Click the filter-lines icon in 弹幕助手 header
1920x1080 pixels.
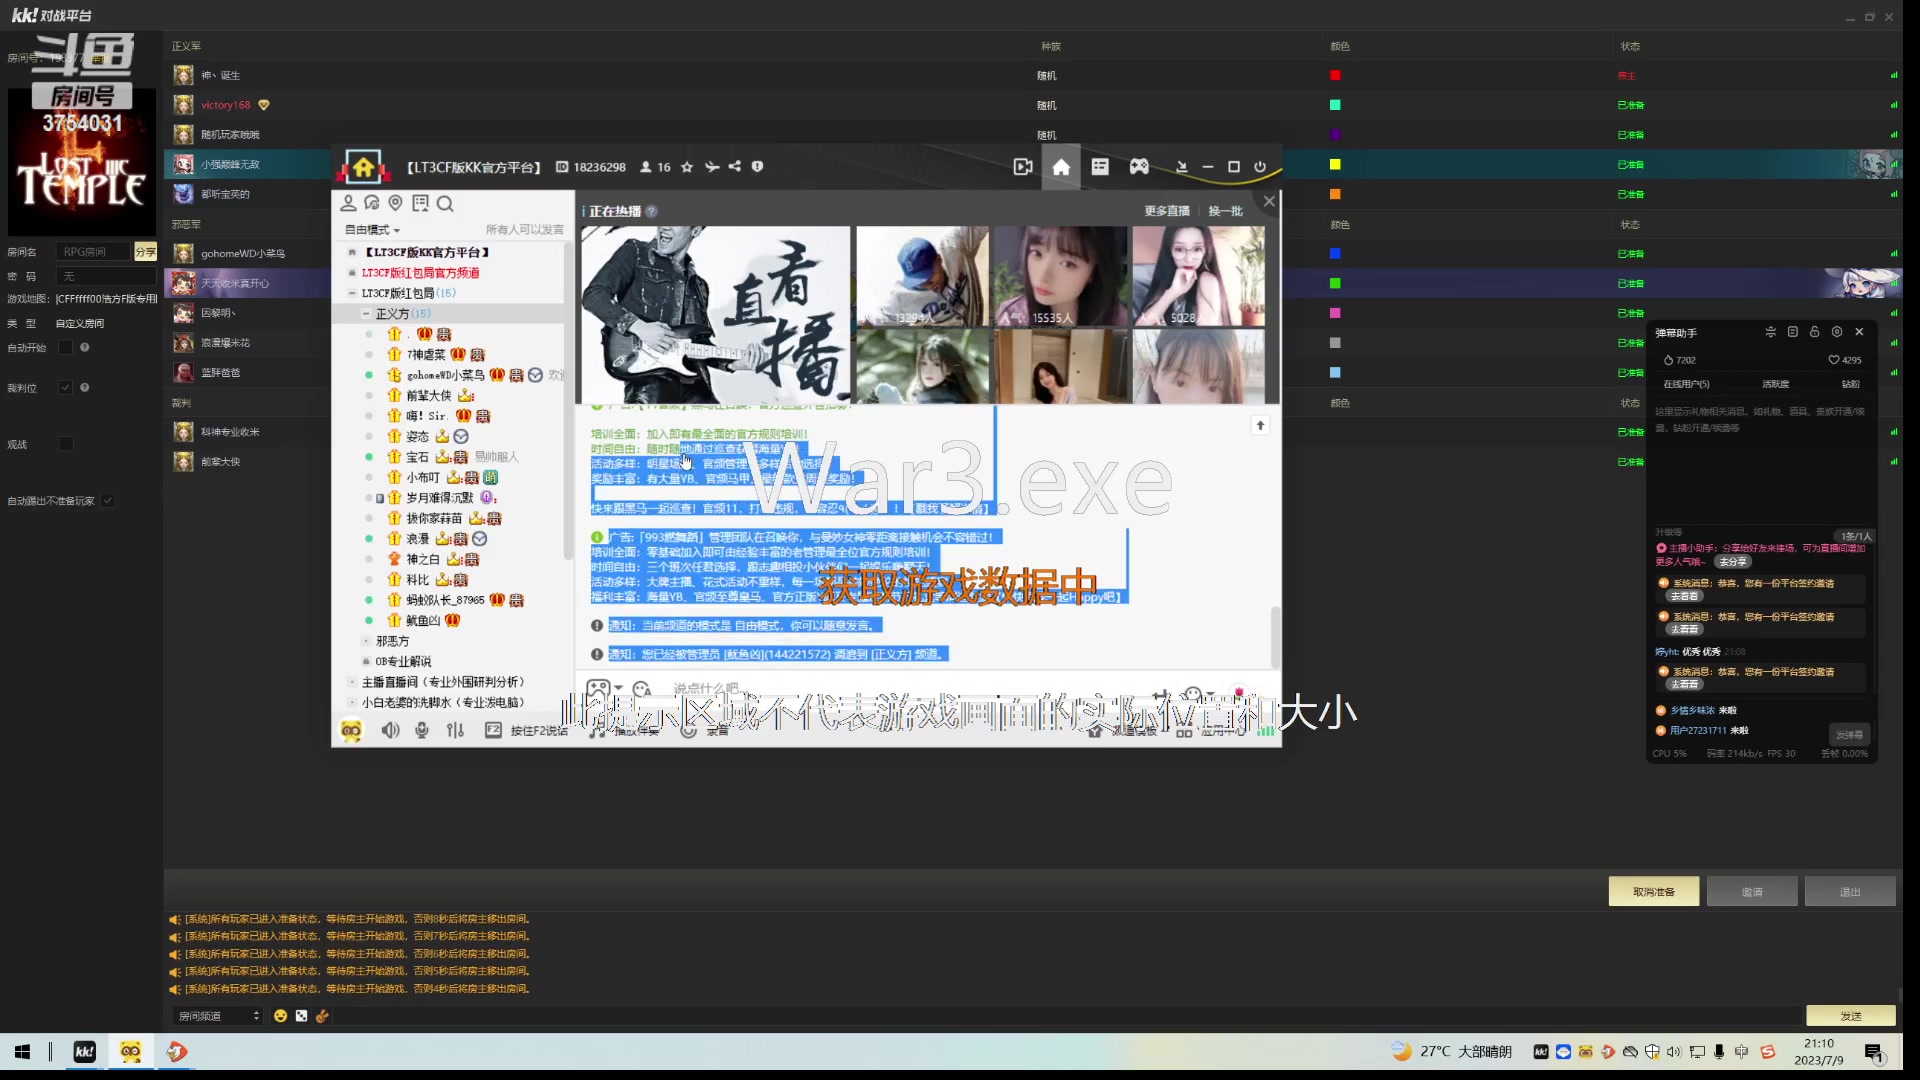[x=1771, y=332]
